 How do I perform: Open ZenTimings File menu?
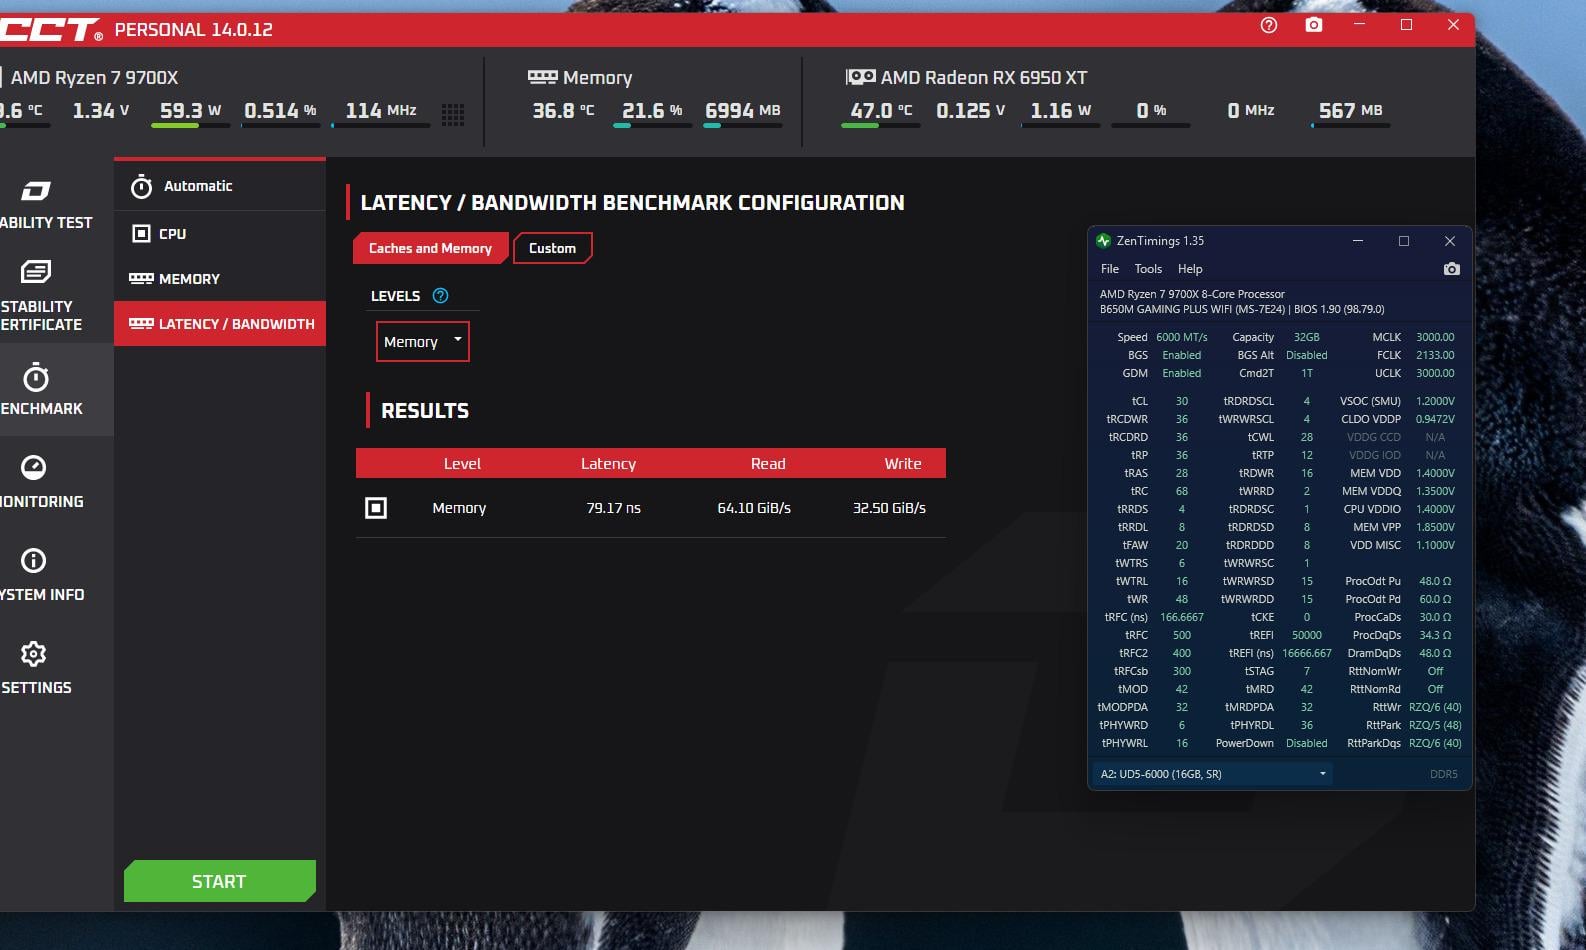coord(1110,269)
